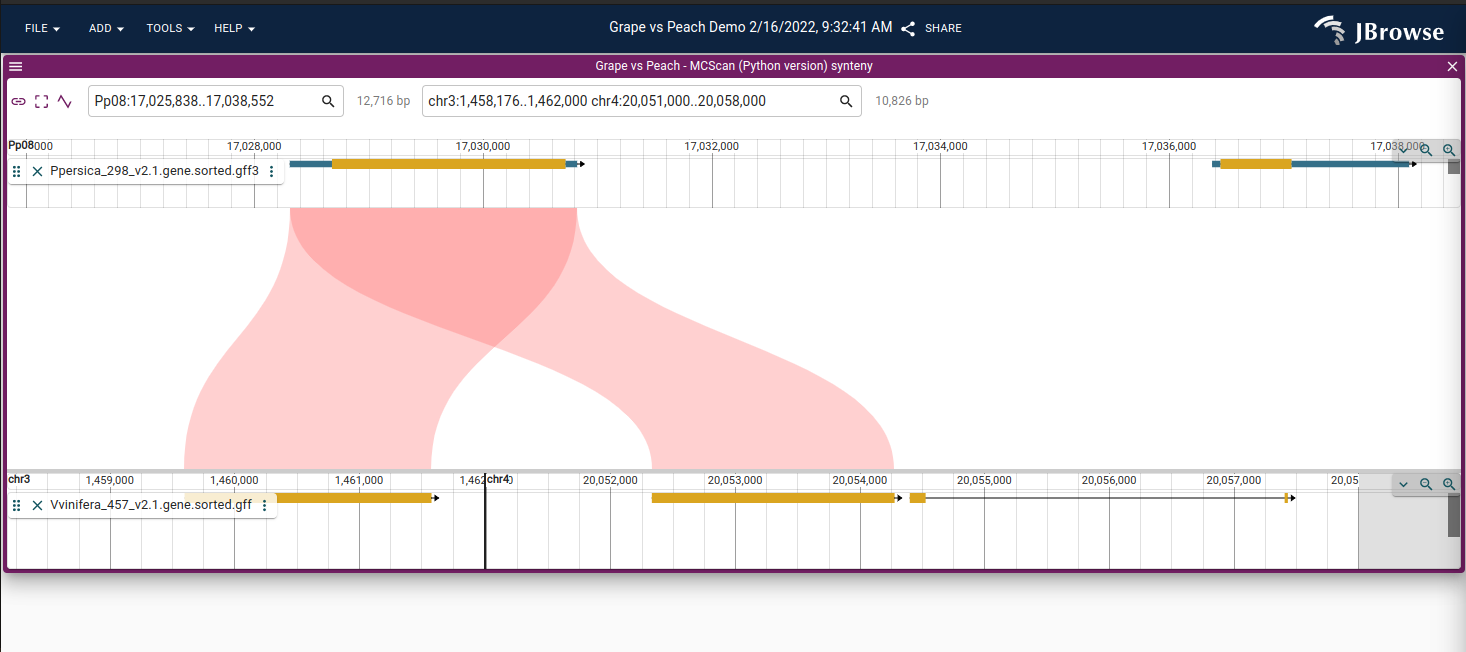This screenshot has width=1466, height=652.
Task: Click the link views chain icon
Action: point(18,101)
